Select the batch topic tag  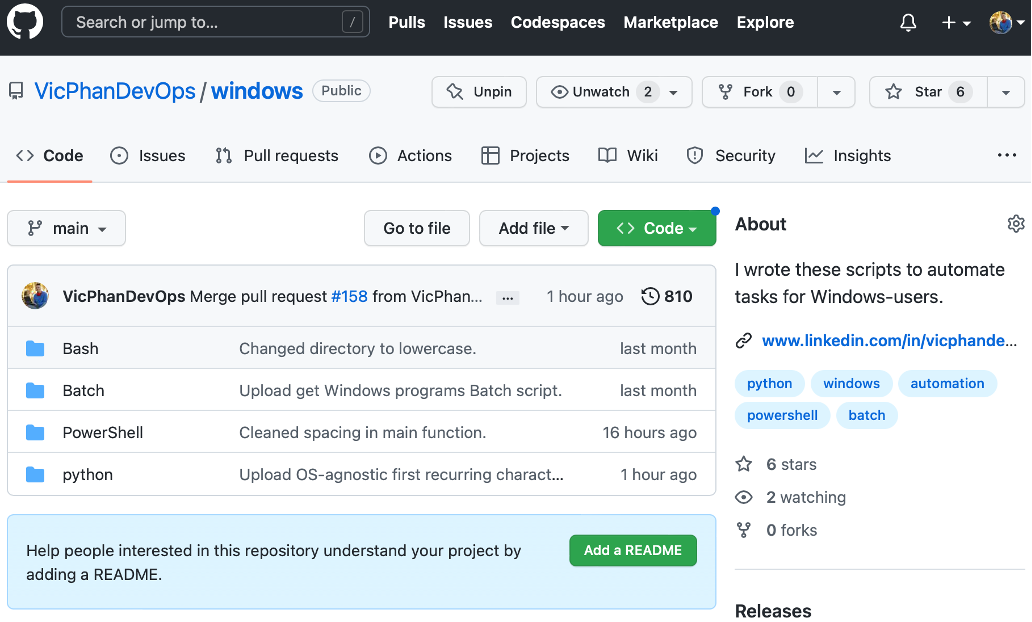867,416
